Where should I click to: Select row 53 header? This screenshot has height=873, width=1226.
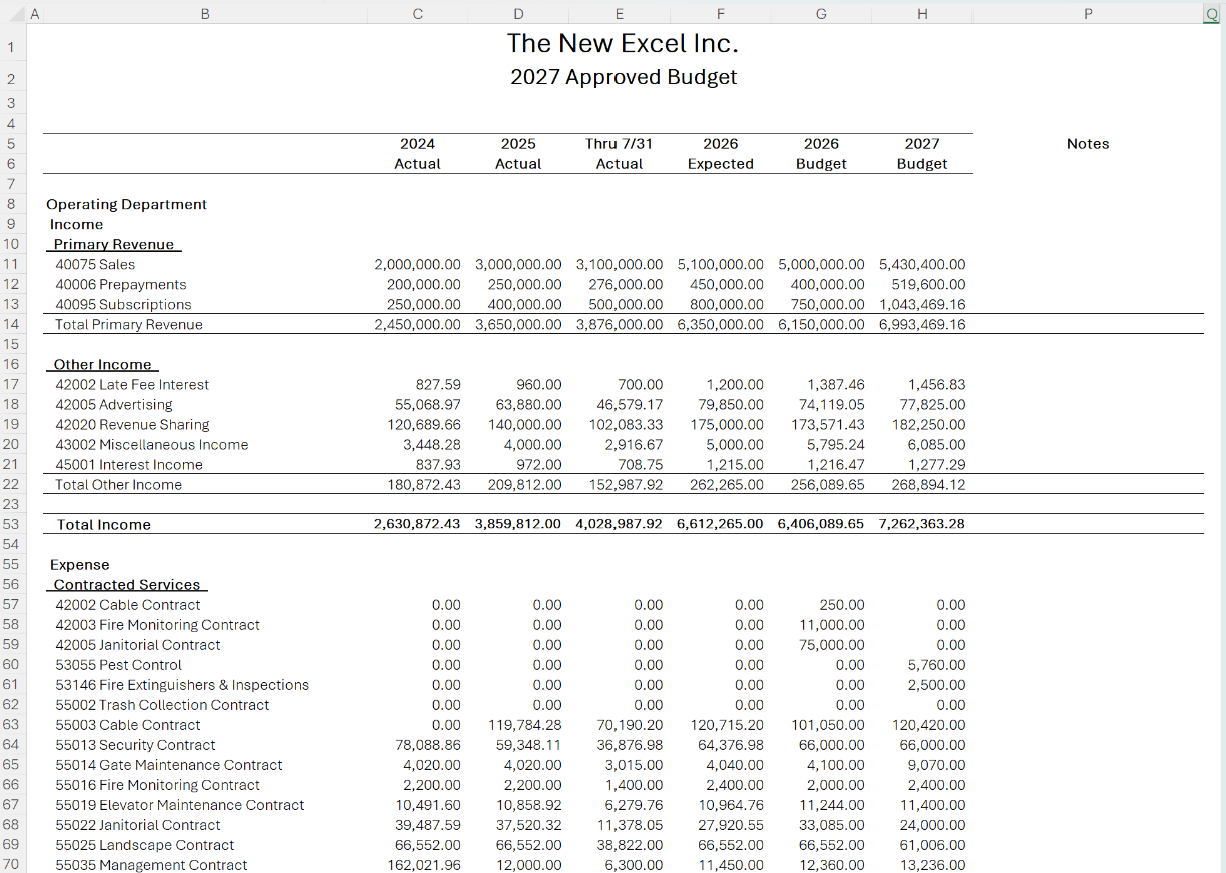[11, 524]
